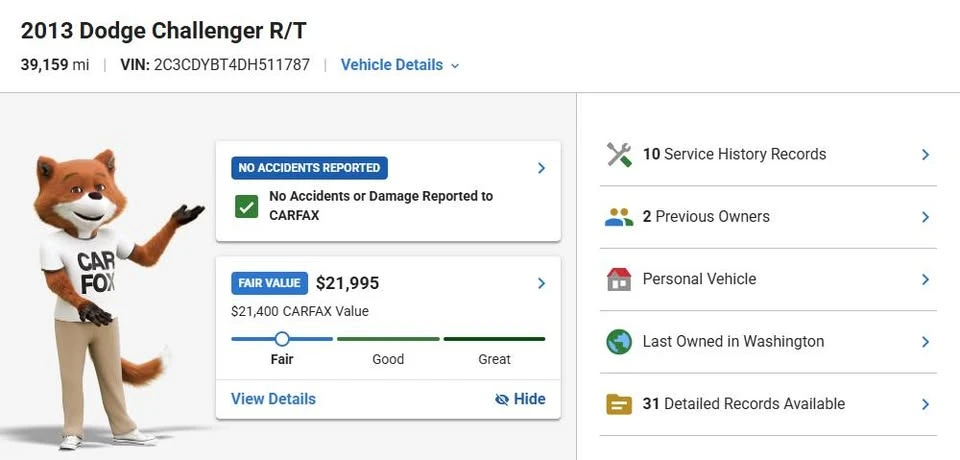Click the Good segment of value bar
Image resolution: width=960 pixels, height=460 pixels.
[388, 339]
